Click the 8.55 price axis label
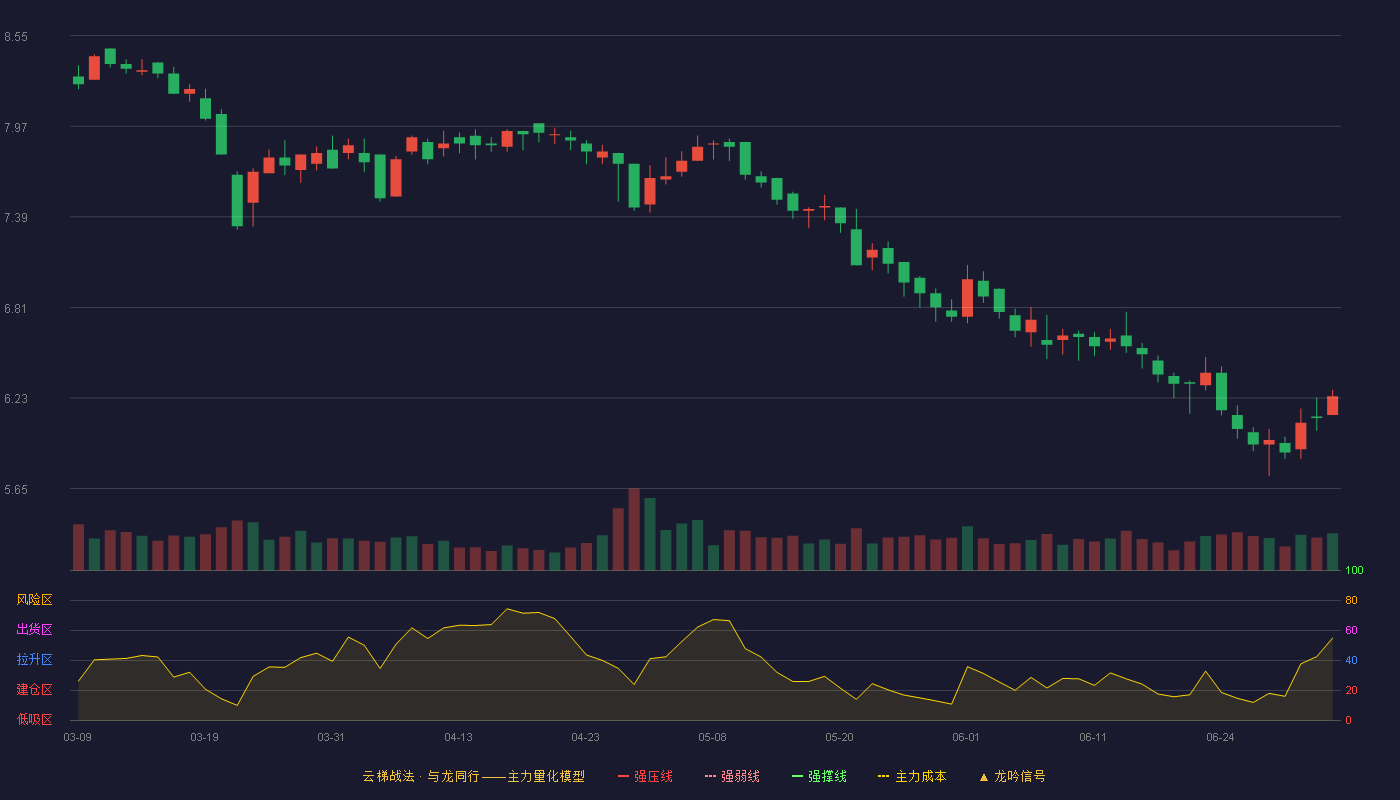 pyautogui.click(x=16, y=37)
